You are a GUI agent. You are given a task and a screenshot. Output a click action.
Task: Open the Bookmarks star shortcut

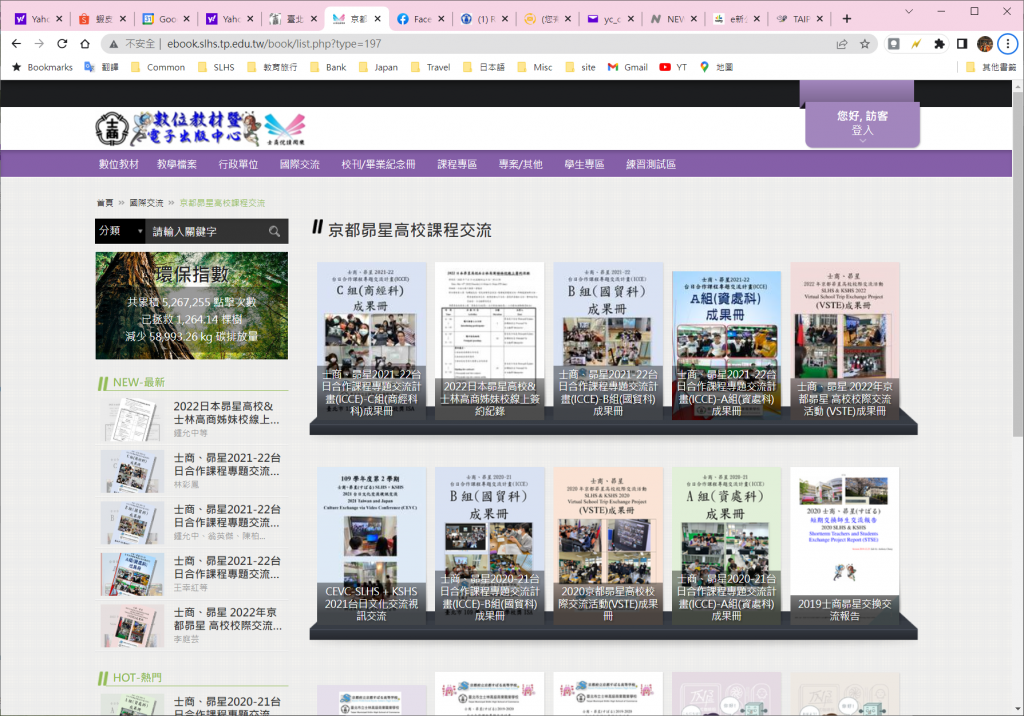tap(42, 67)
